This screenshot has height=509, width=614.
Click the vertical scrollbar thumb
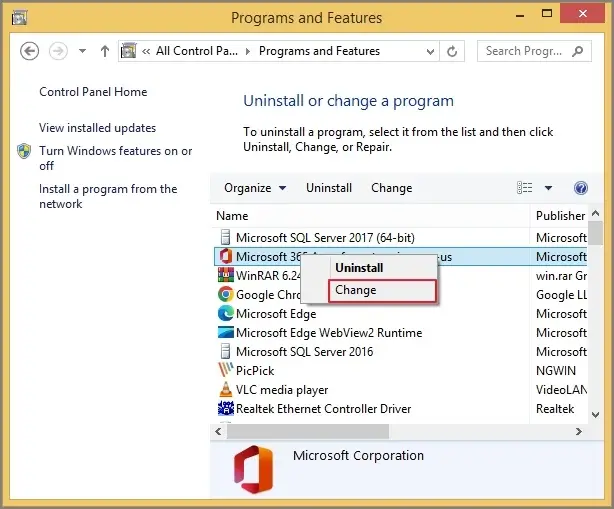click(596, 233)
